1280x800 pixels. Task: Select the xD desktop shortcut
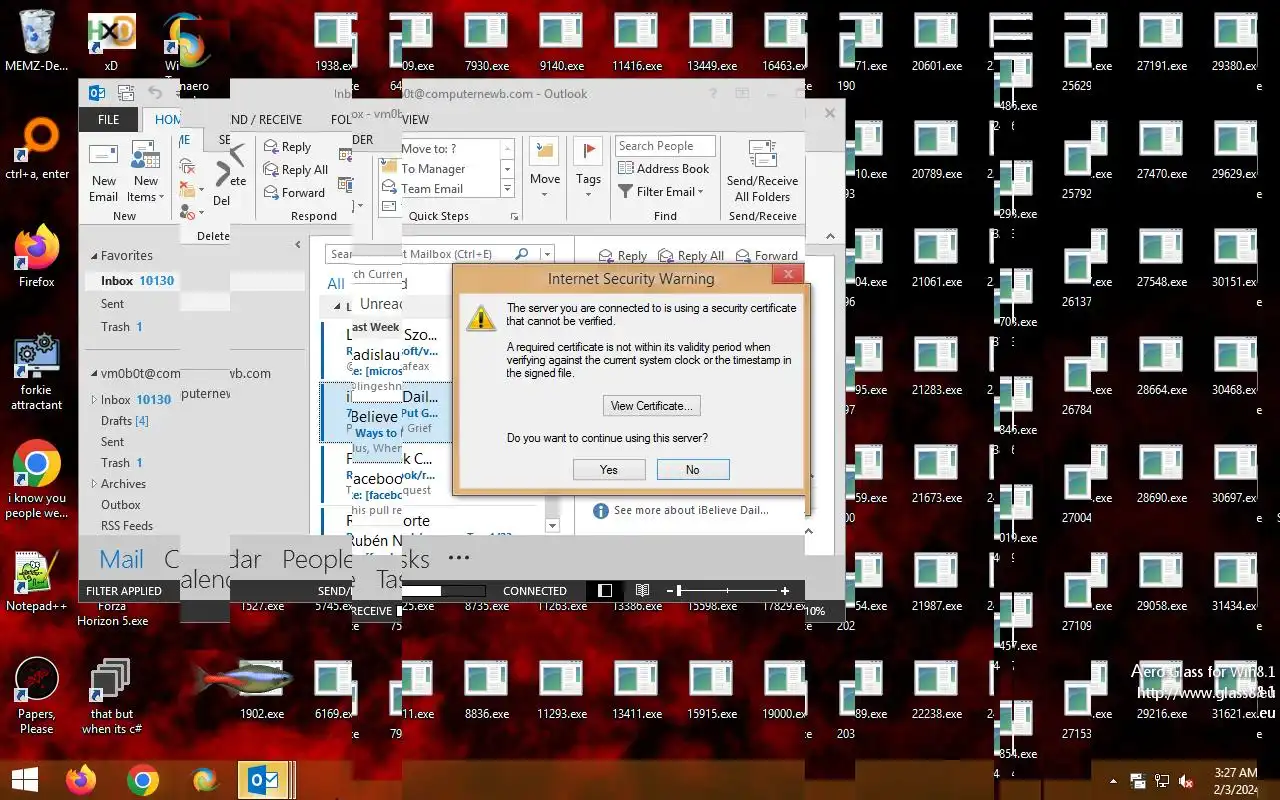(x=111, y=42)
